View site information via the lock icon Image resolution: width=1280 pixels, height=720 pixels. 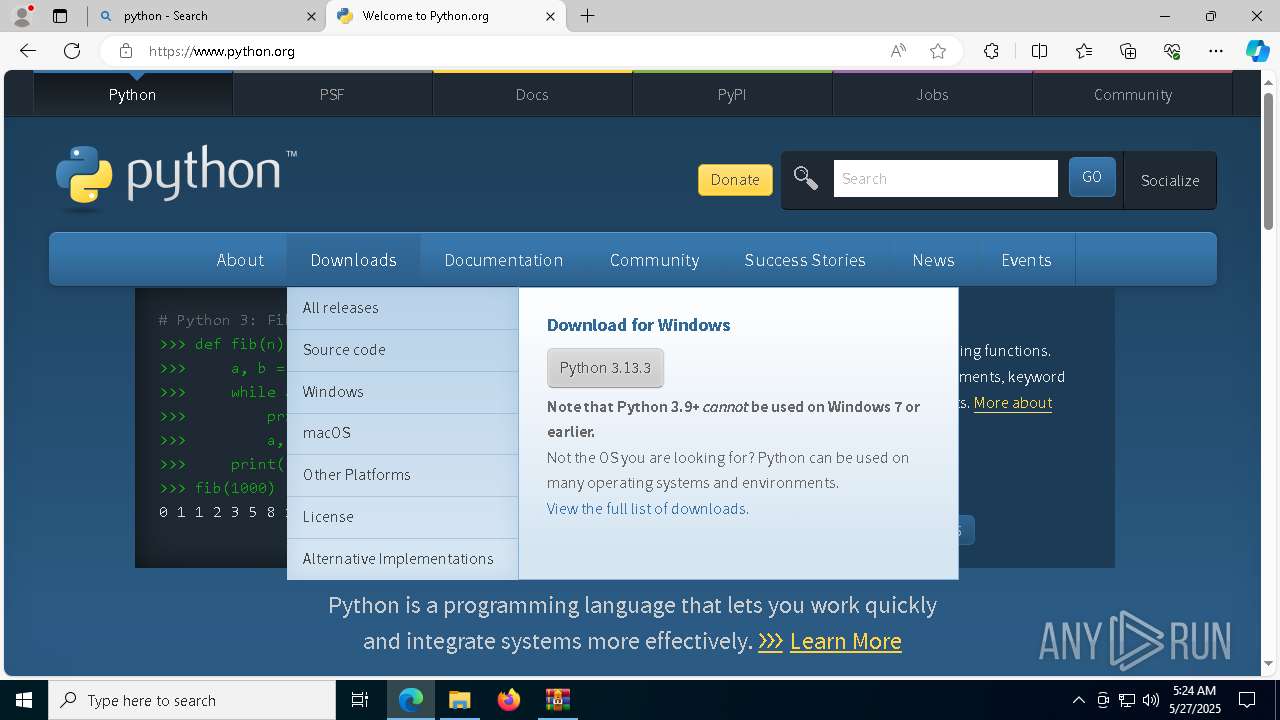[x=125, y=51]
